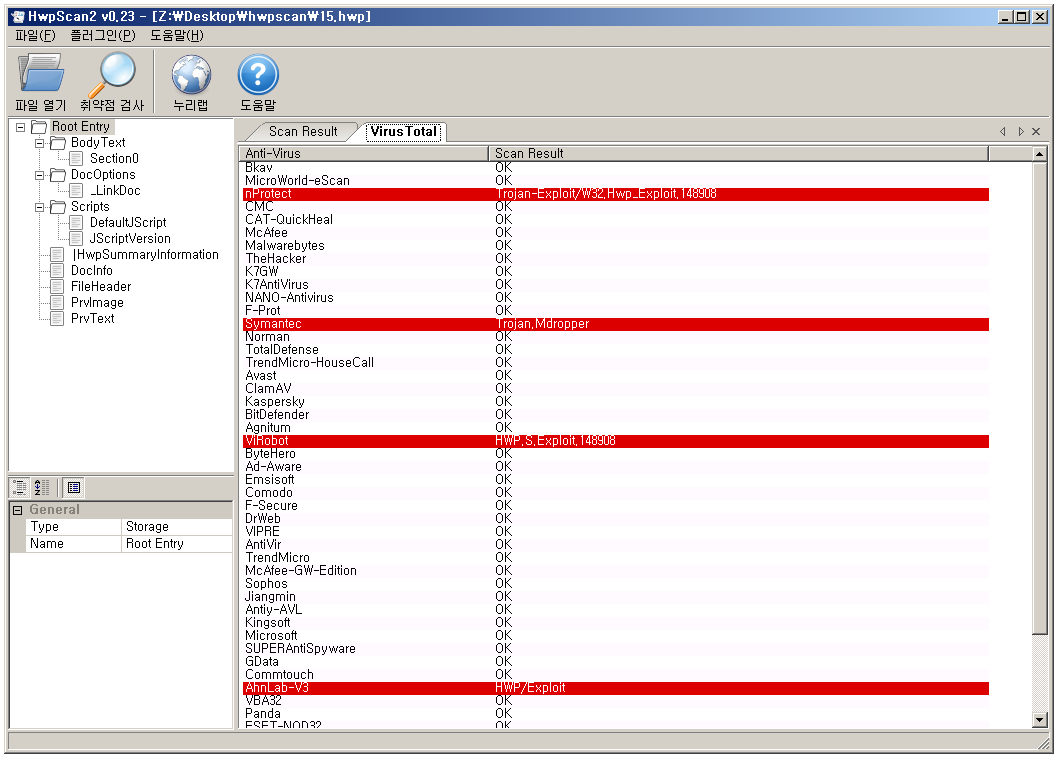
Task: Click the 도움말 question mark icon
Action: click(x=257, y=75)
